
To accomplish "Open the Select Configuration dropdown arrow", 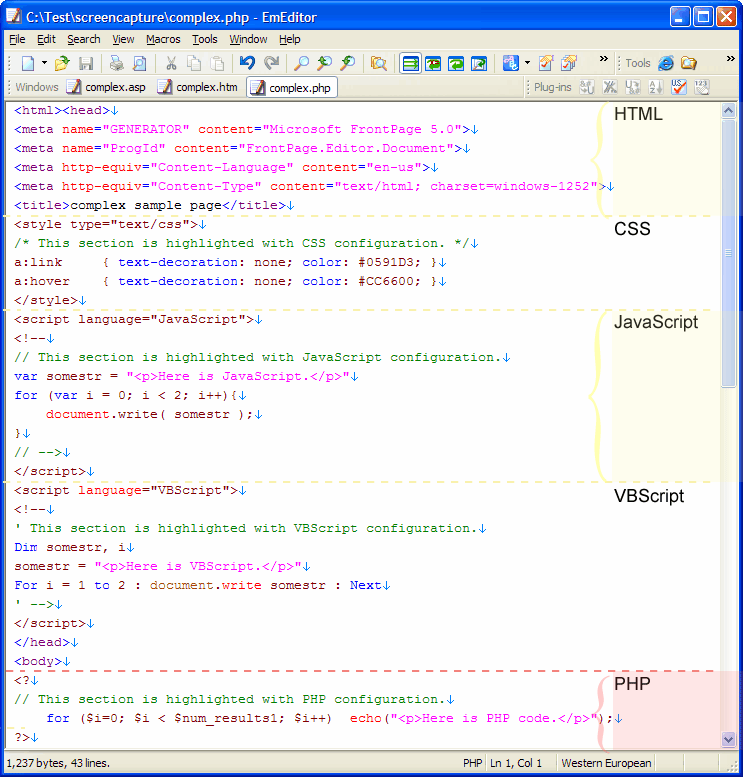I will point(527,63).
